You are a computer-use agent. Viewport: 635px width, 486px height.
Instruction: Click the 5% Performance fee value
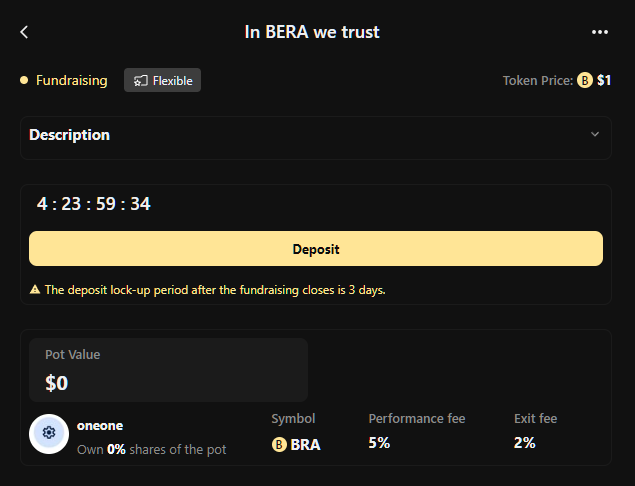click(x=379, y=443)
